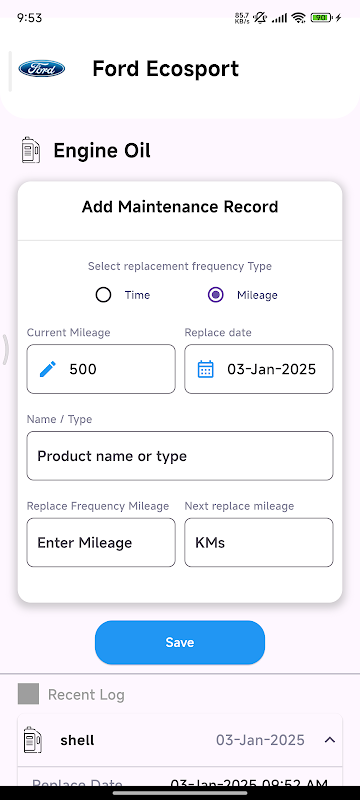Tap the Next replace mileage KMs field
The height and width of the screenshot is (800, 360).
click(x=259, y=542)
